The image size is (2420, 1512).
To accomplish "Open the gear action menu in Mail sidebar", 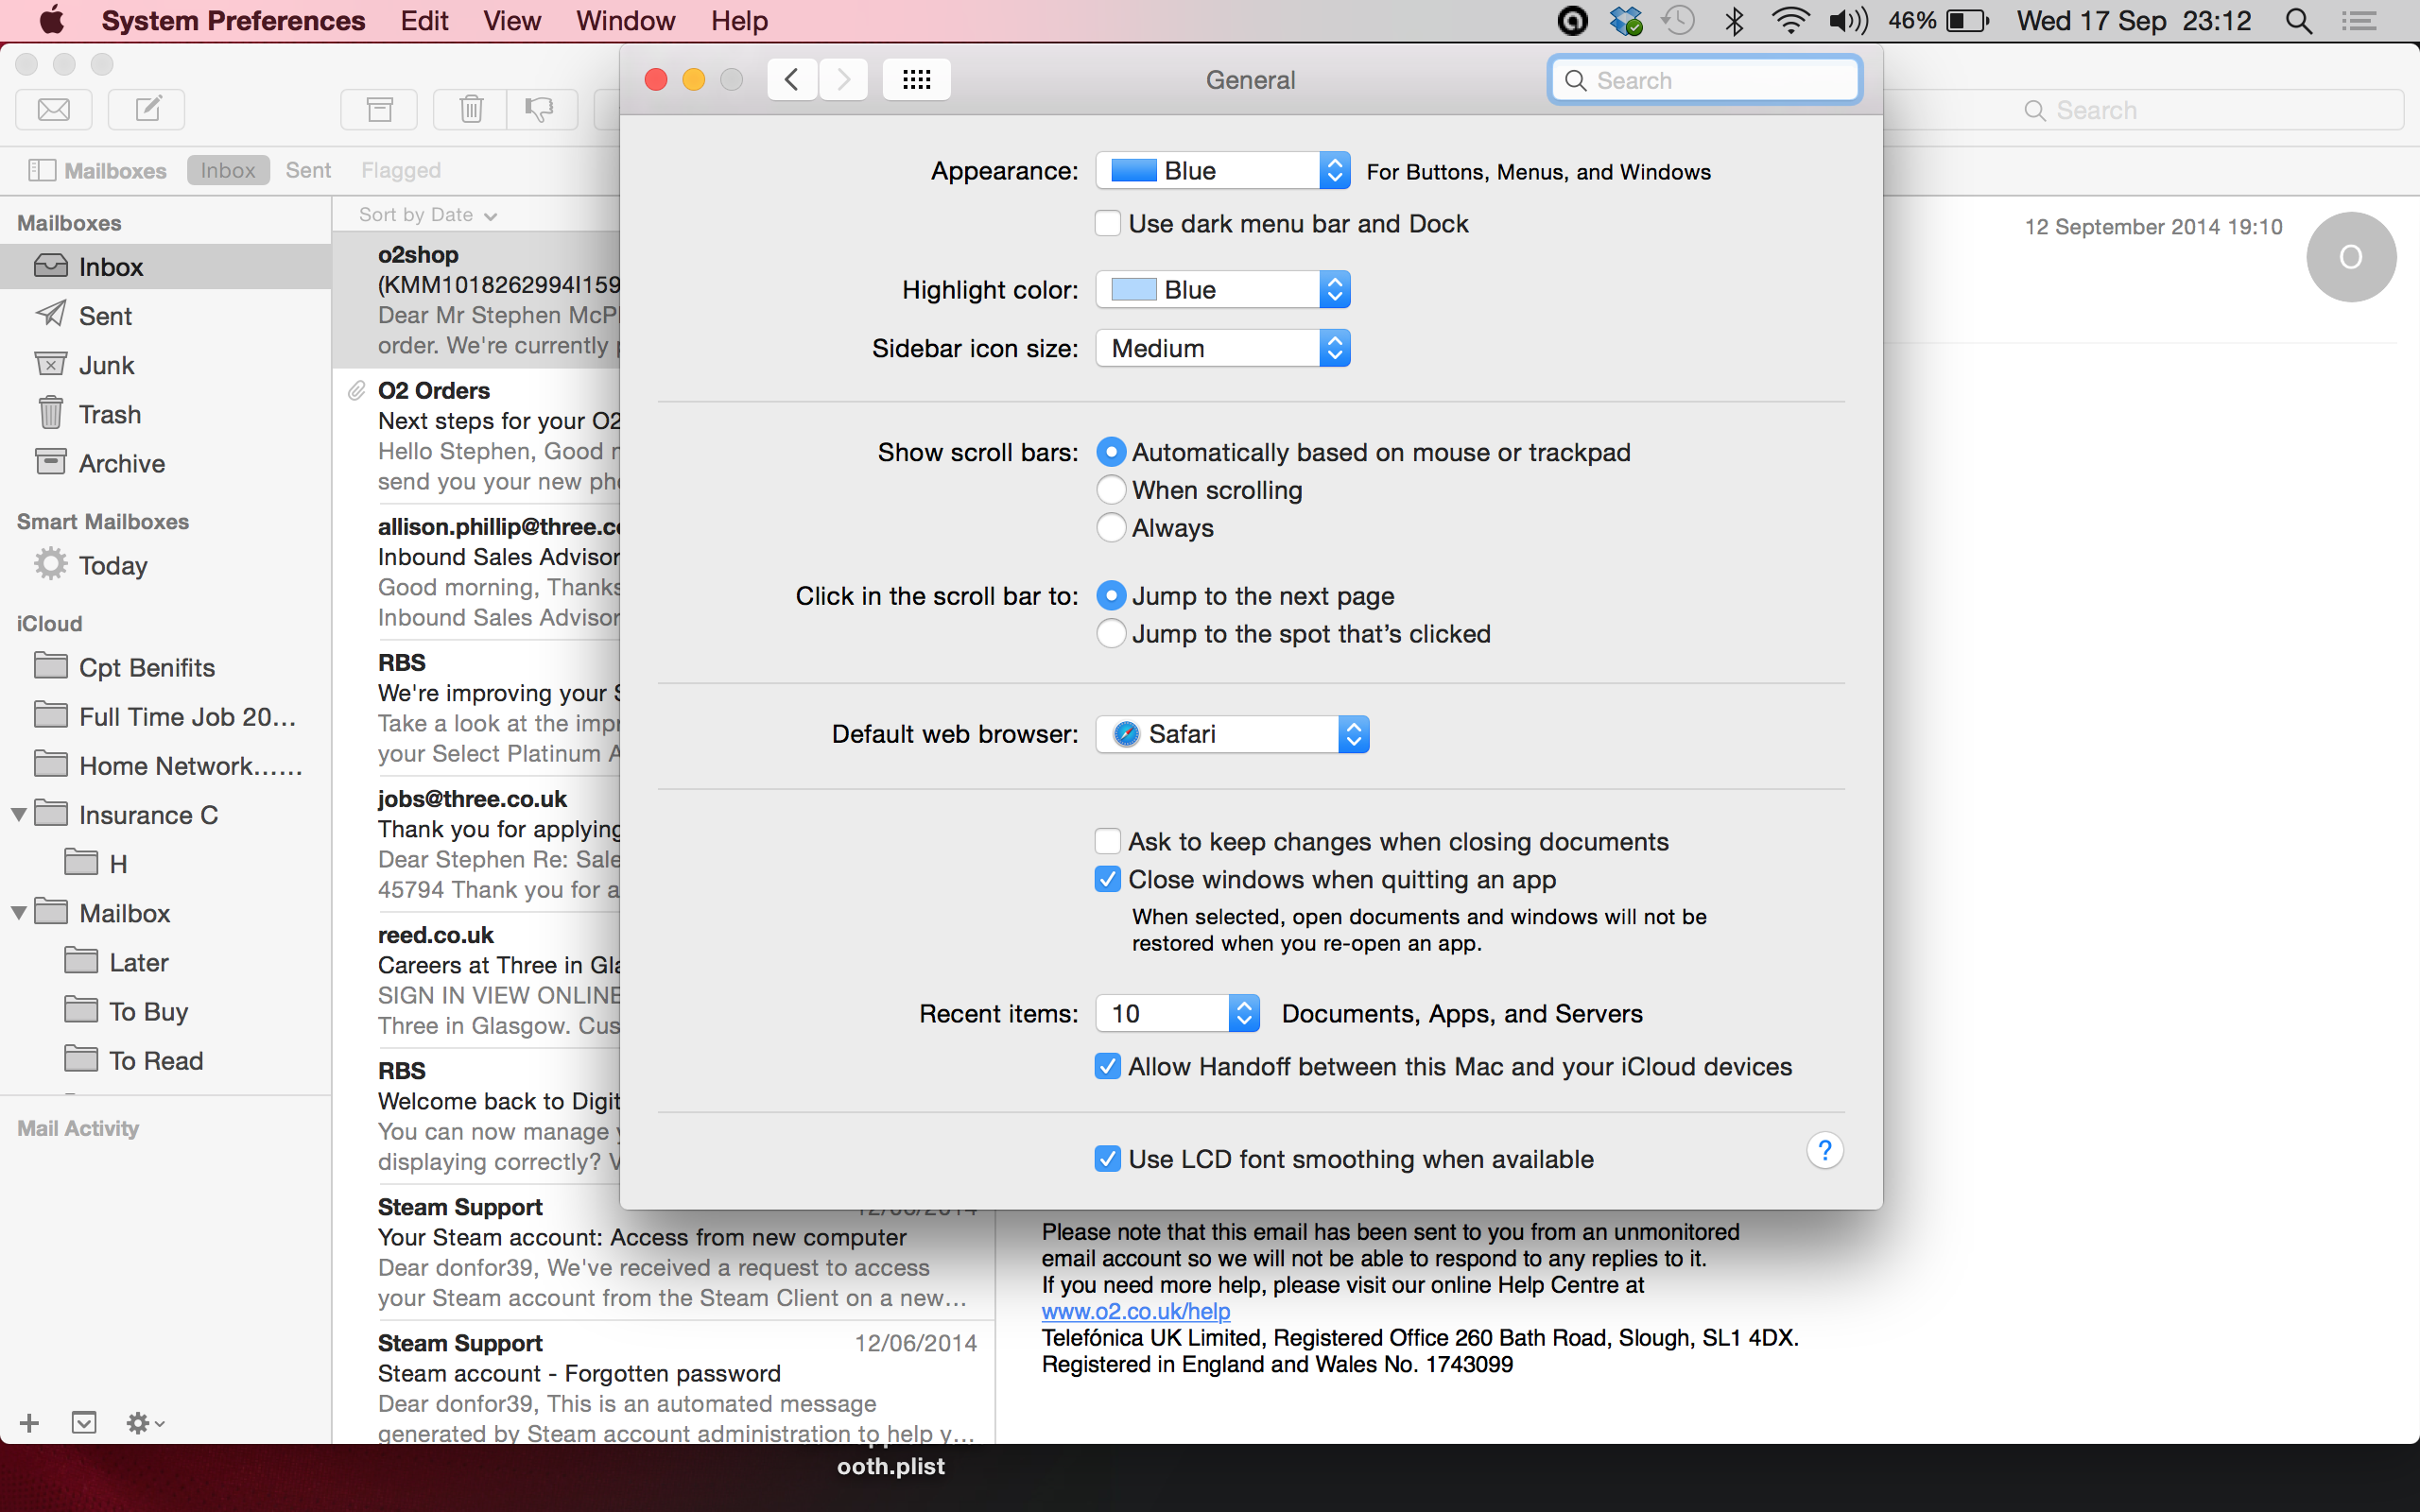I will [x=145, y=1423].
